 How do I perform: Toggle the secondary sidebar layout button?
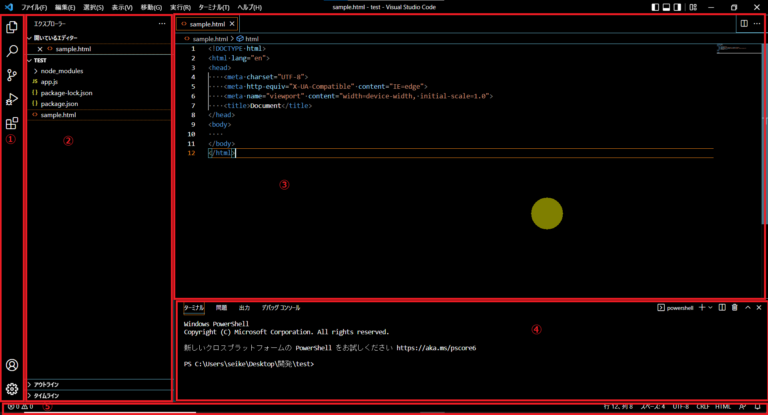pos(681,7)
